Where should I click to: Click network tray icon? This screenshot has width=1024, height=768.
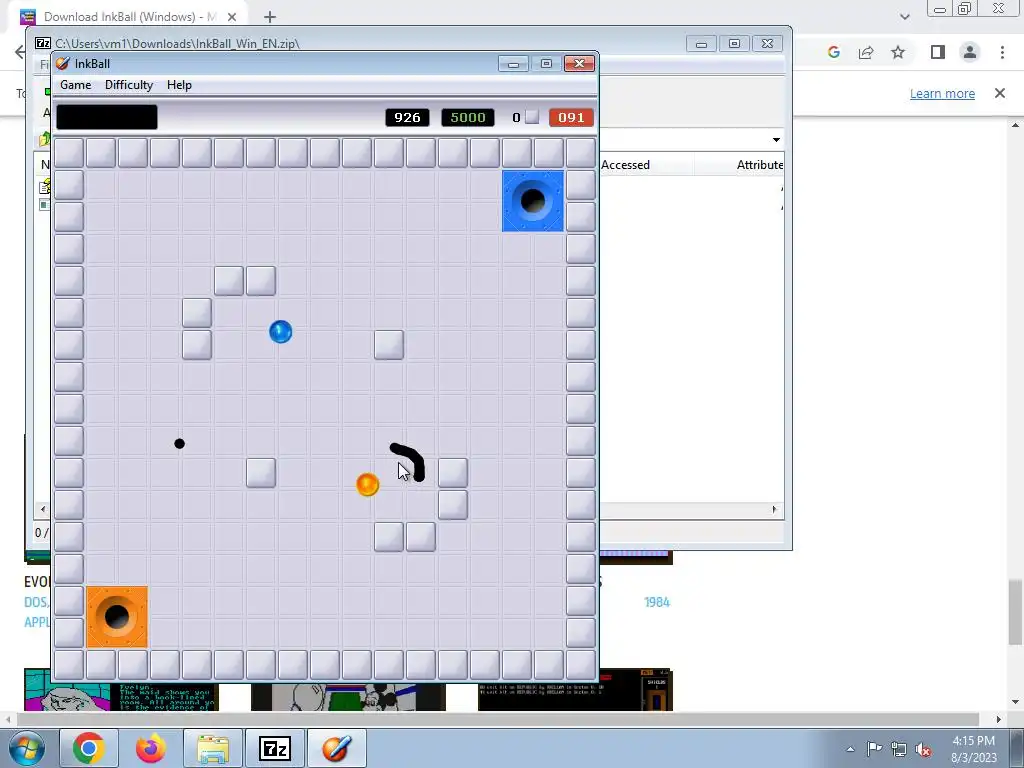coord(899,749)
